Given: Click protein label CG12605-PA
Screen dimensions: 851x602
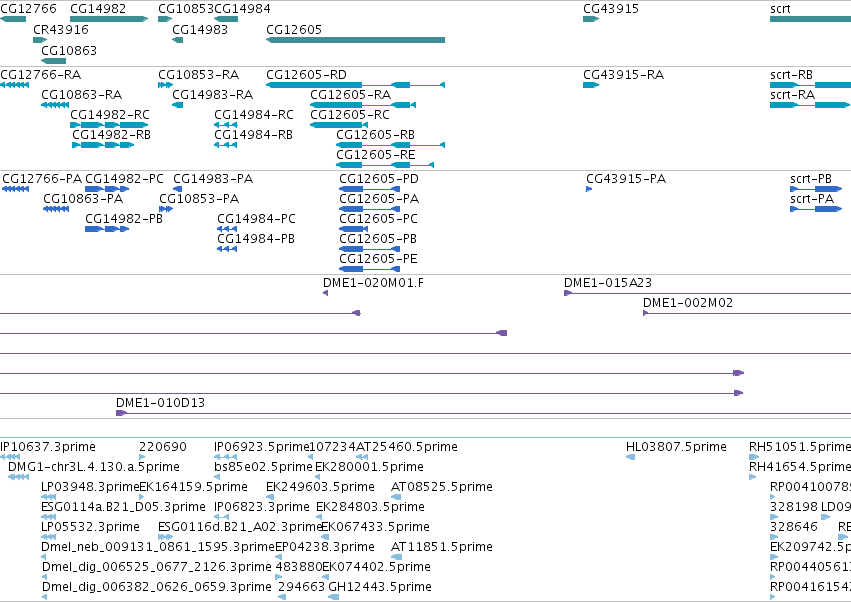Looking at the screenshot, I should click(x=379, y=199).
